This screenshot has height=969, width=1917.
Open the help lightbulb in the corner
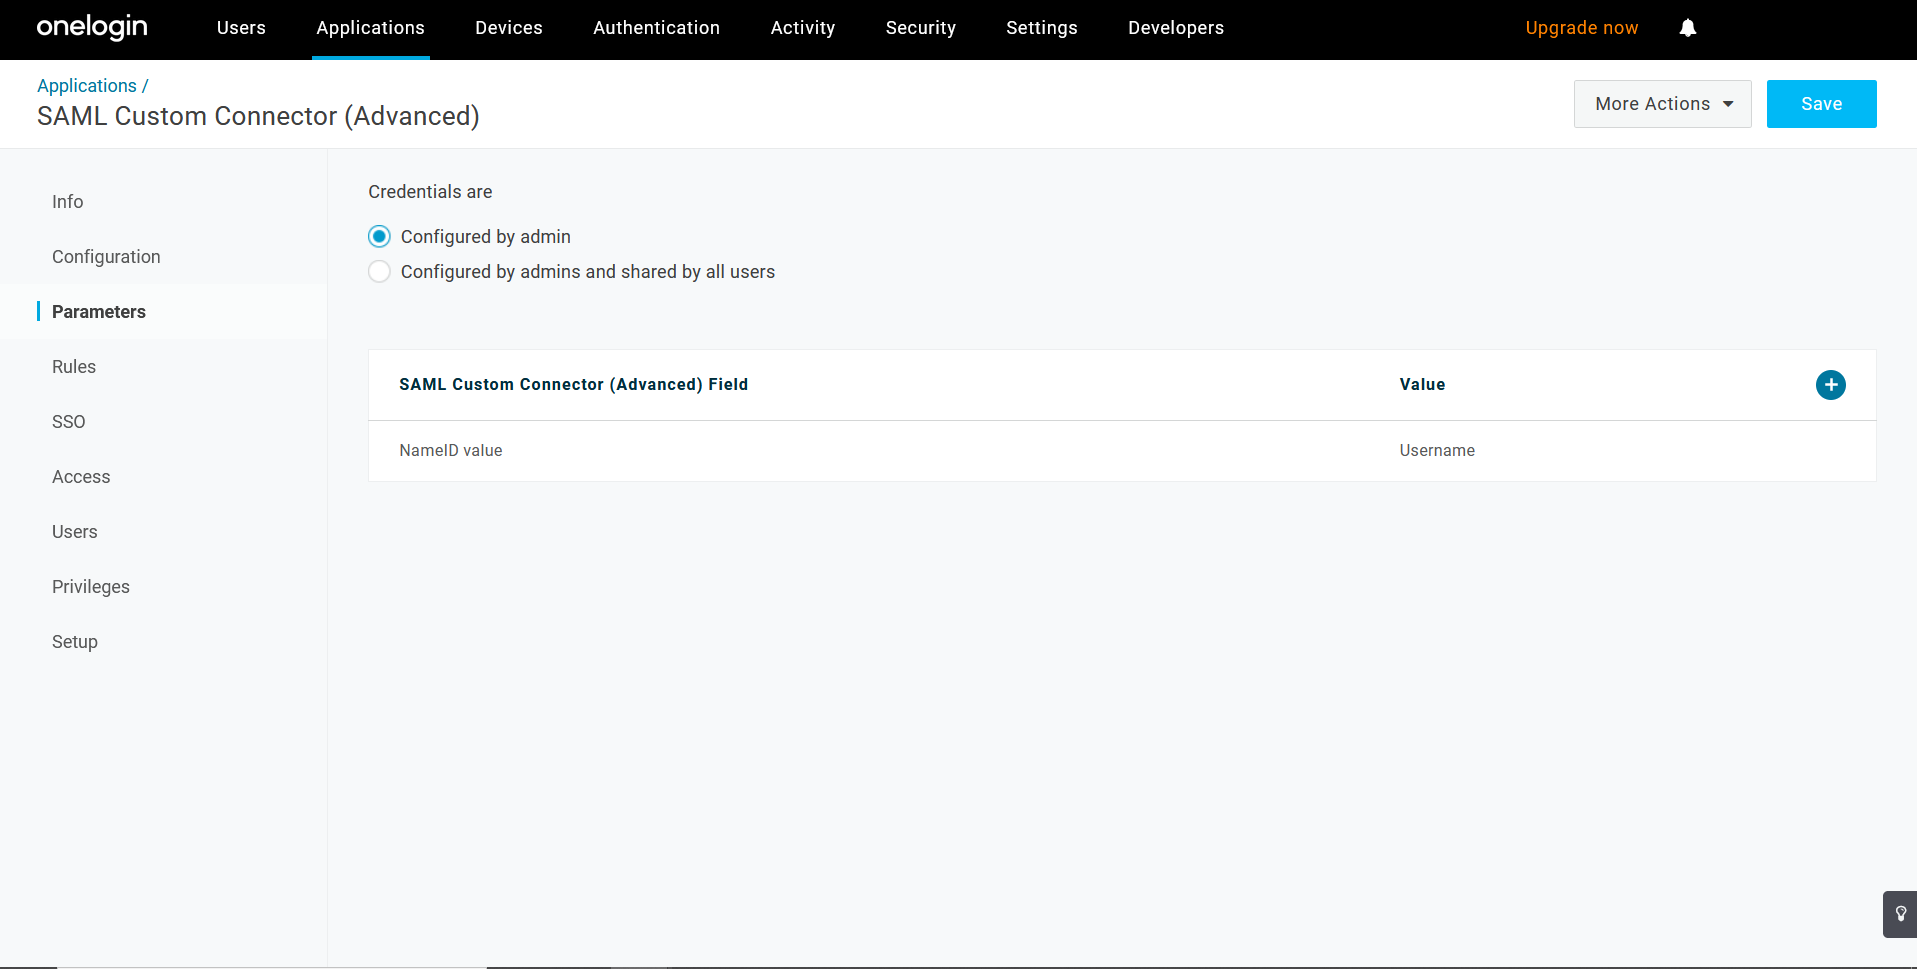tap(1901, 913)
